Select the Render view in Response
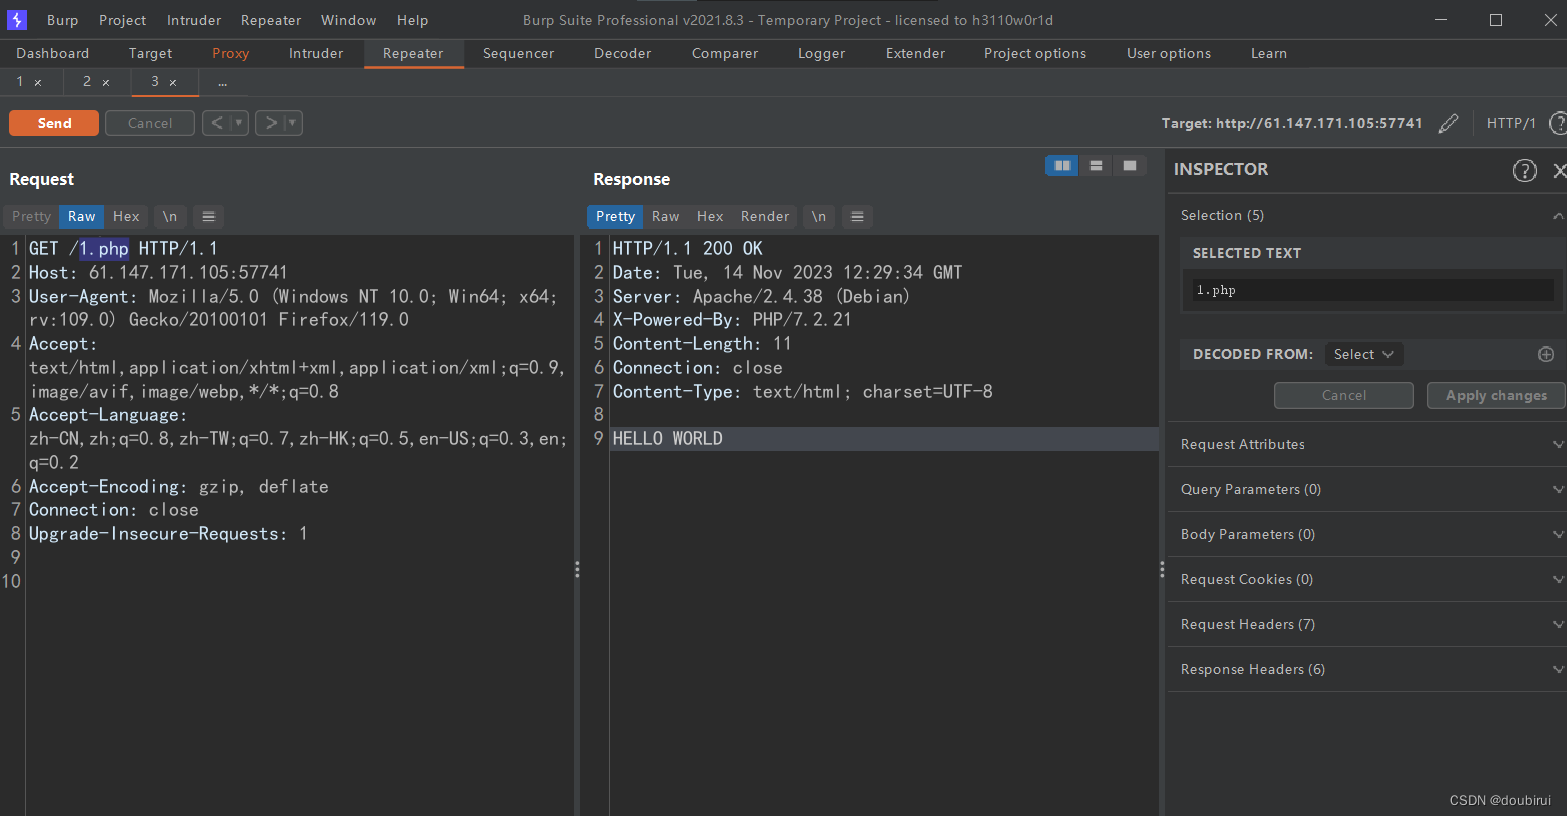This screenshot has height=816, width=1567. pyautogui.click(x=765, y=216)
